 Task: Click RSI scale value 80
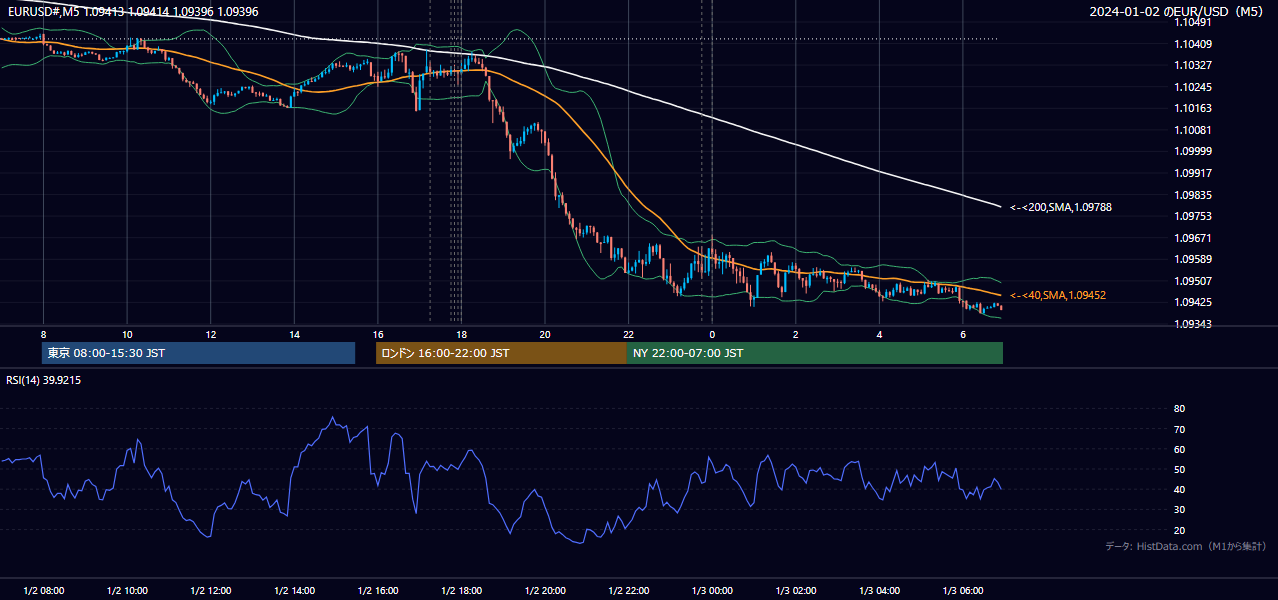pyautogui.click(x=1180, y=409)
